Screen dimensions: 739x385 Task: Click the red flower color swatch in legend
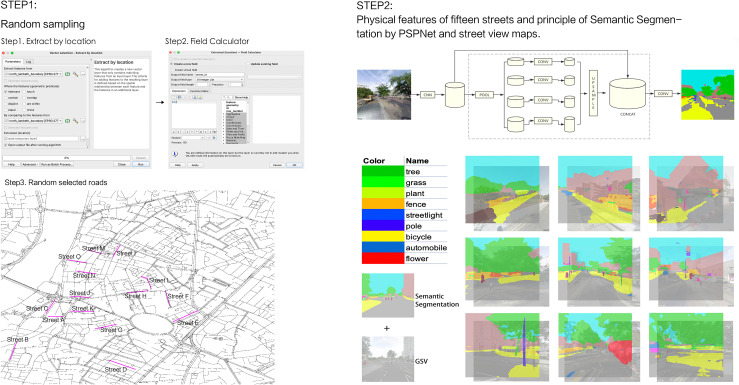tap(382, 258)
